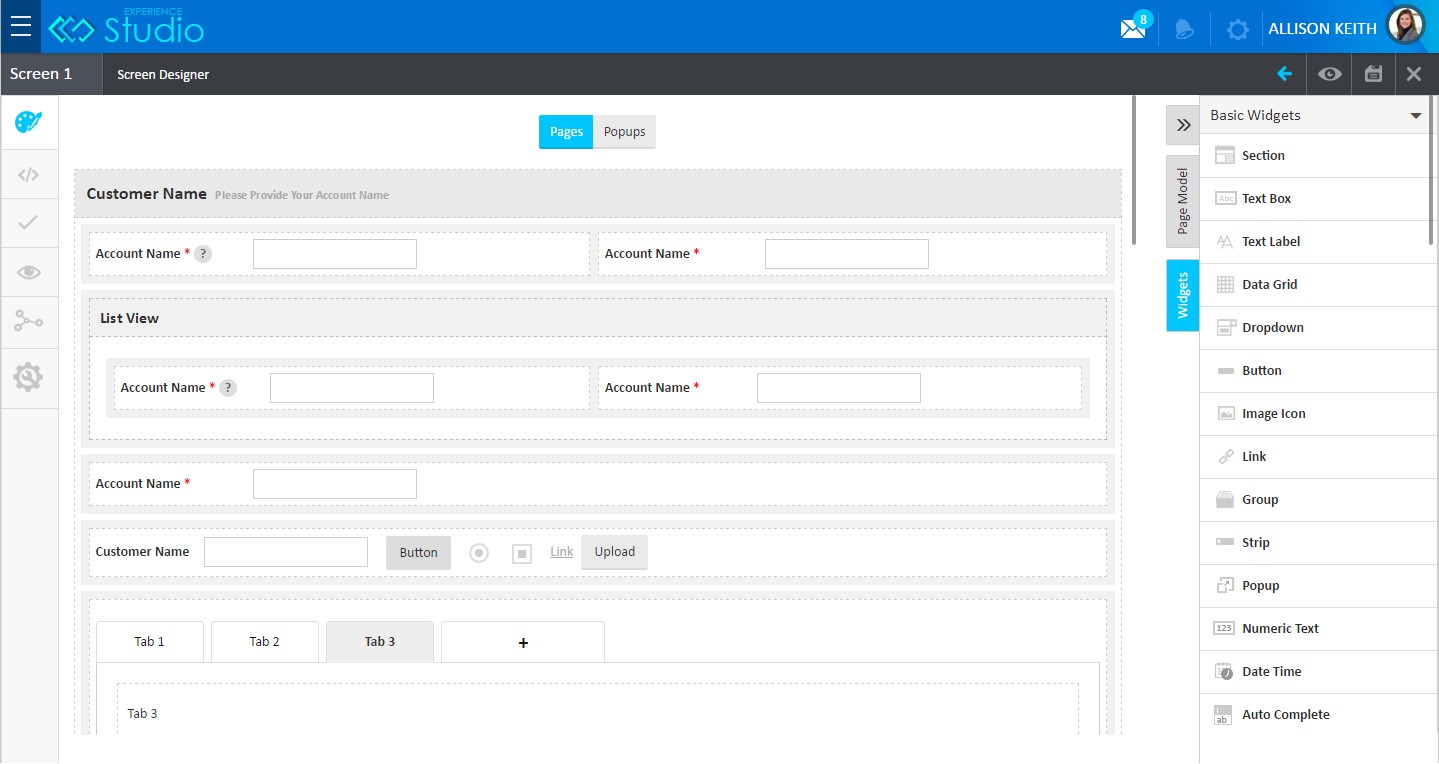Select the radio button widget in Customer Name row

coord(479,553)
